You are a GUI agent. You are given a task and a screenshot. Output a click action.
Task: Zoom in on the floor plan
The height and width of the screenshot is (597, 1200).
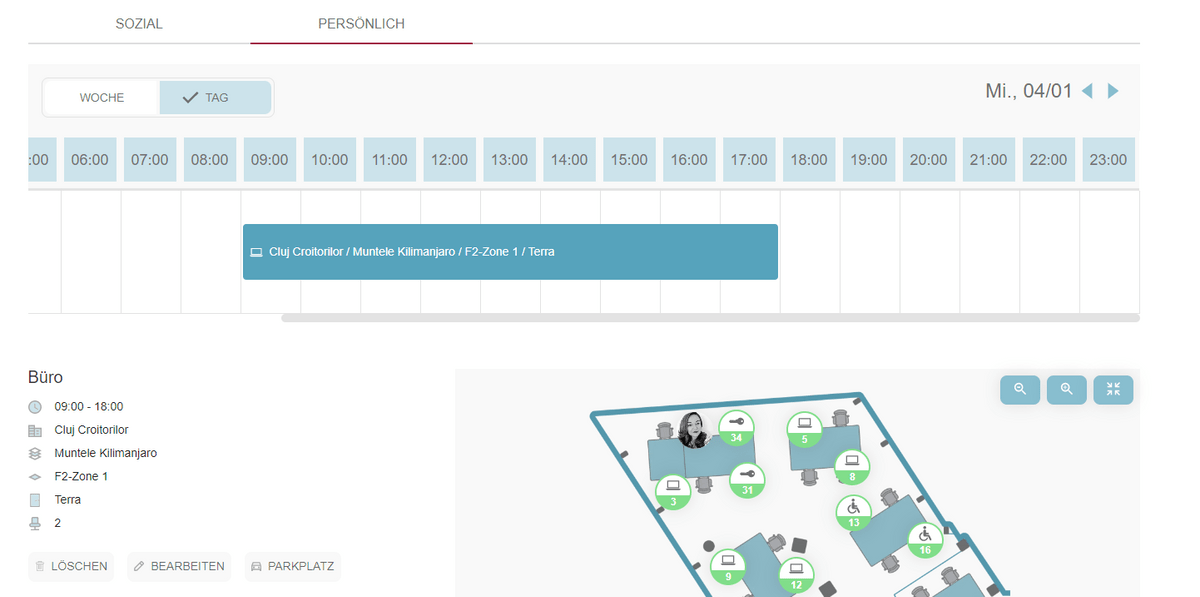(1066, 390)
